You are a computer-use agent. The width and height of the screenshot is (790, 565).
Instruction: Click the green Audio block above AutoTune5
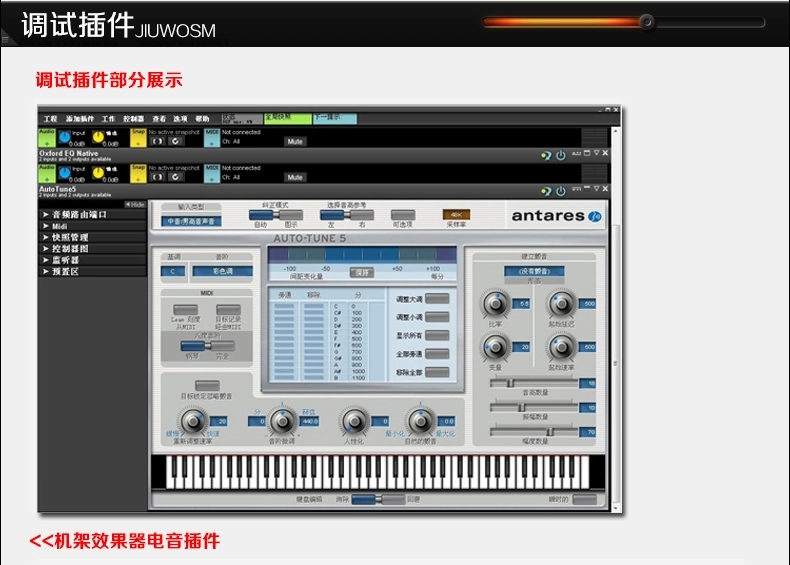coord(47,173)
